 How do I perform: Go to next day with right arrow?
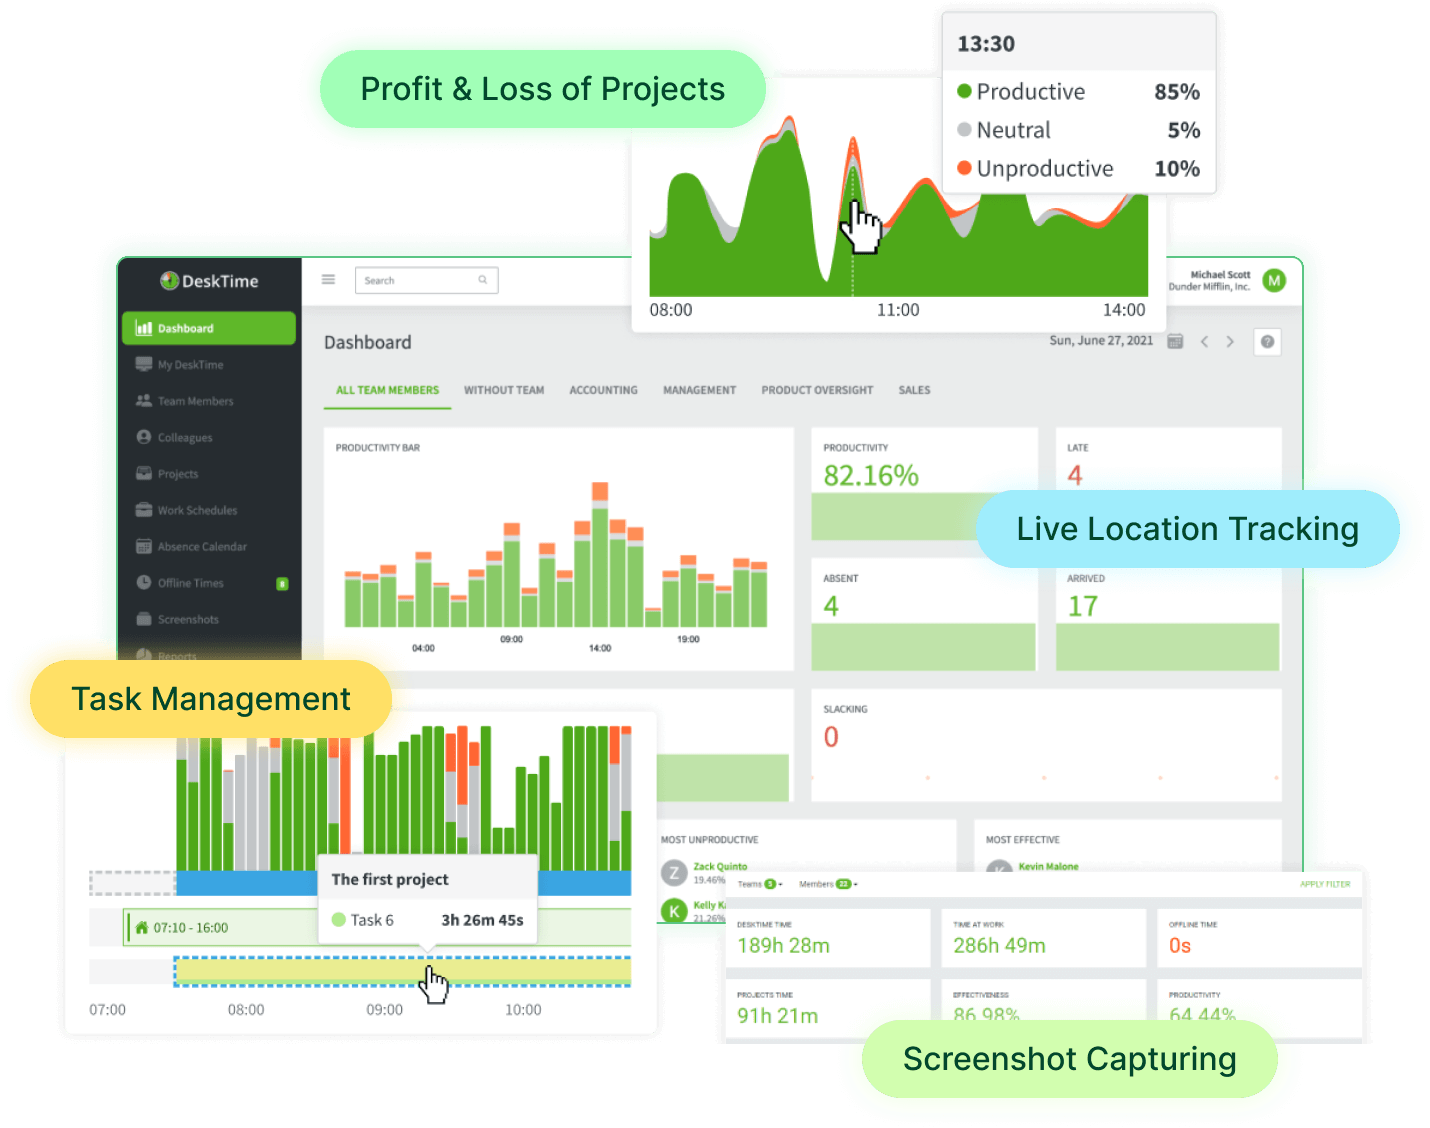pyautogui.click(x=1230, y=342)
